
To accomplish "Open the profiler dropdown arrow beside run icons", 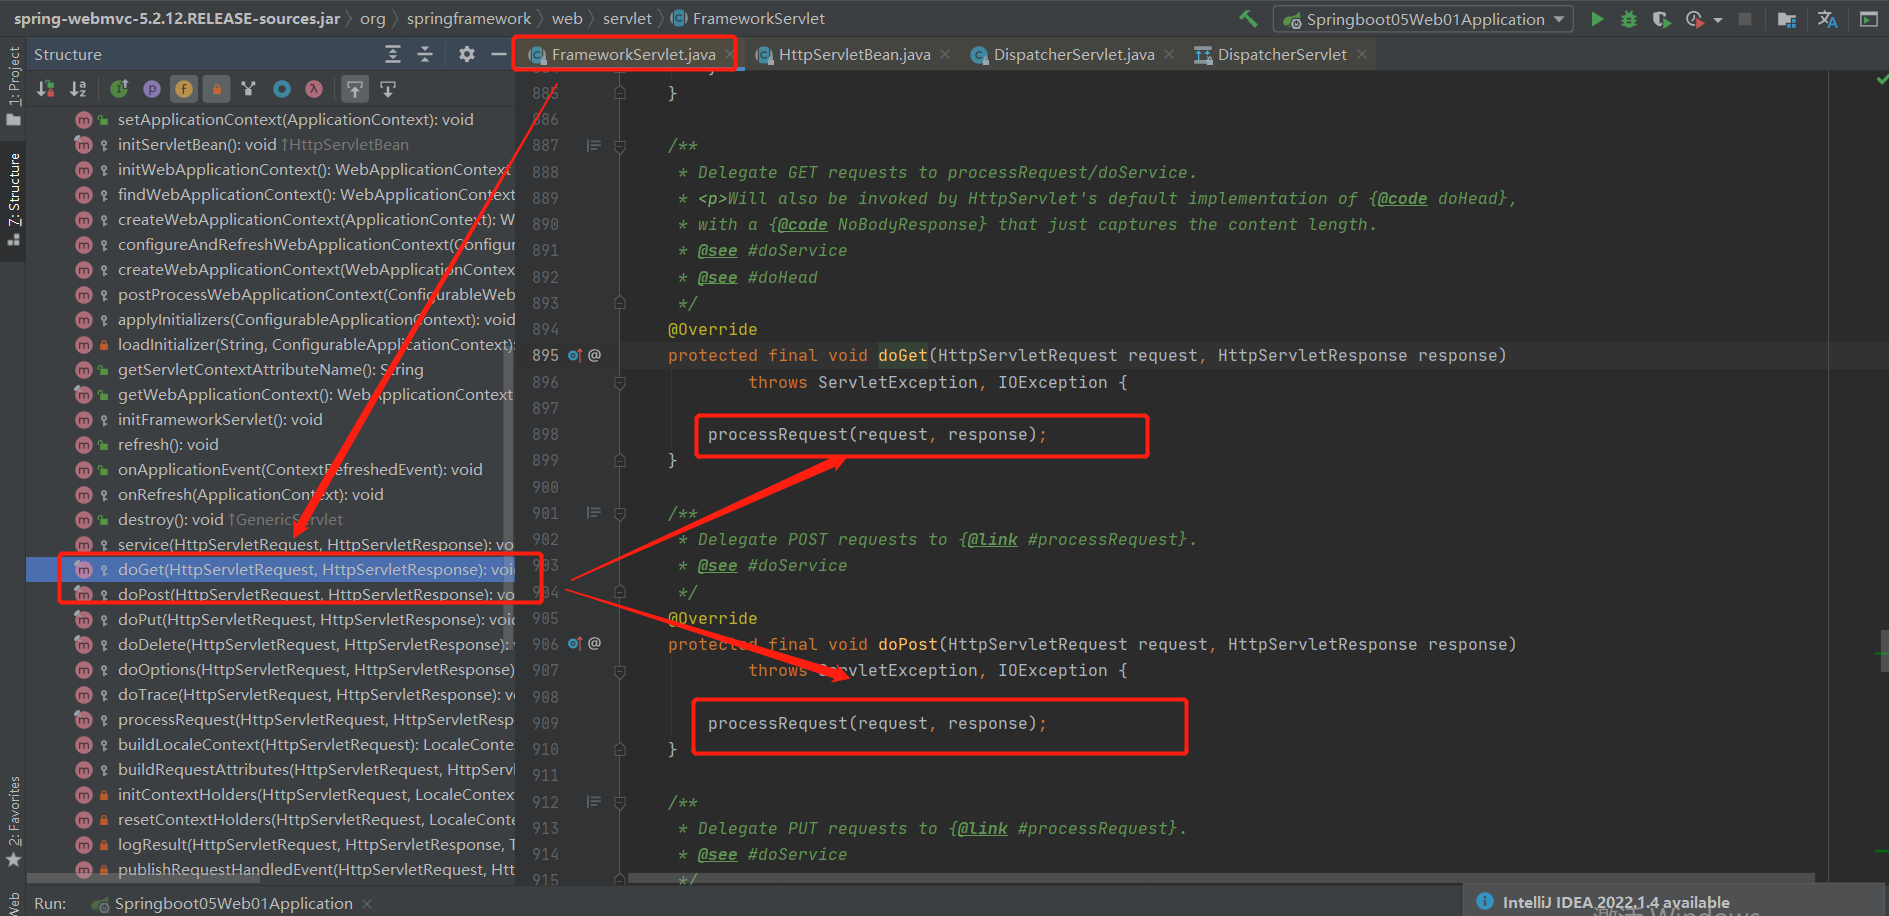I will [1718, 20].
